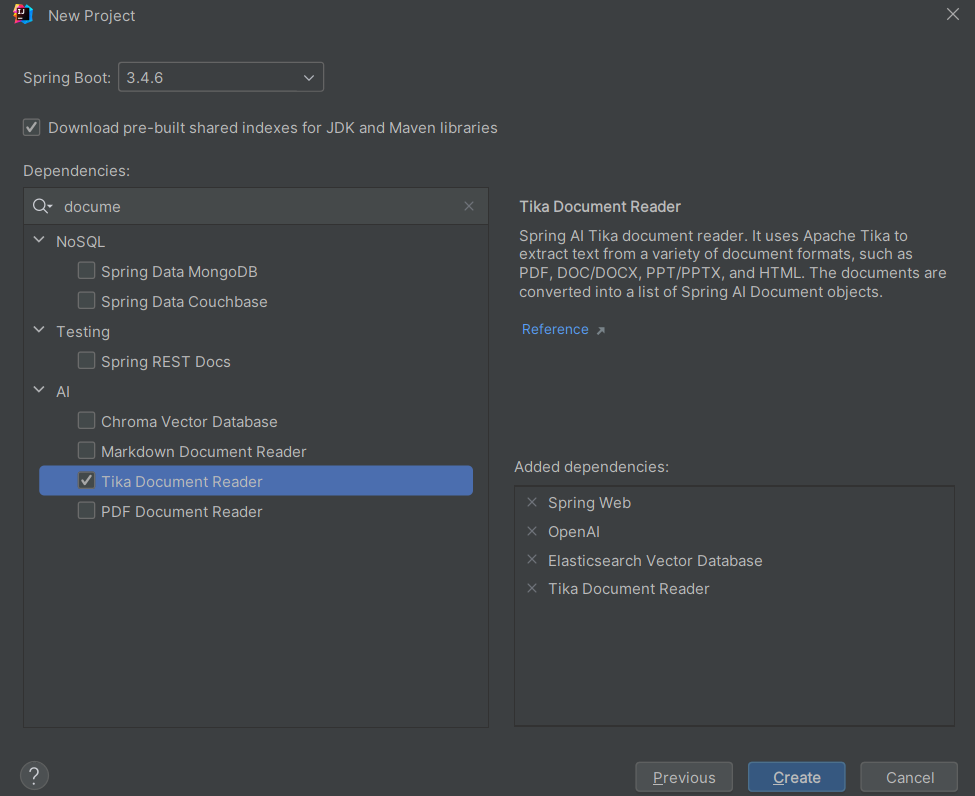Select the Tika Document Reader row label
Image resolution: width=975 pixels, height=796 pixels.
click(182, 482)
